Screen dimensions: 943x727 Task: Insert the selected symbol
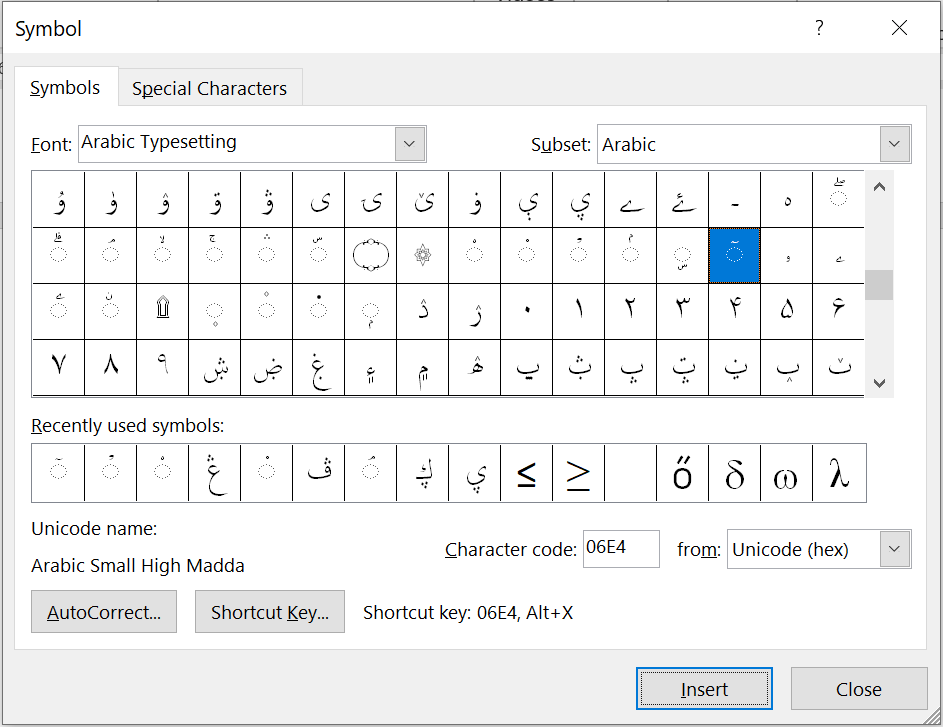[x=704, y=689]
